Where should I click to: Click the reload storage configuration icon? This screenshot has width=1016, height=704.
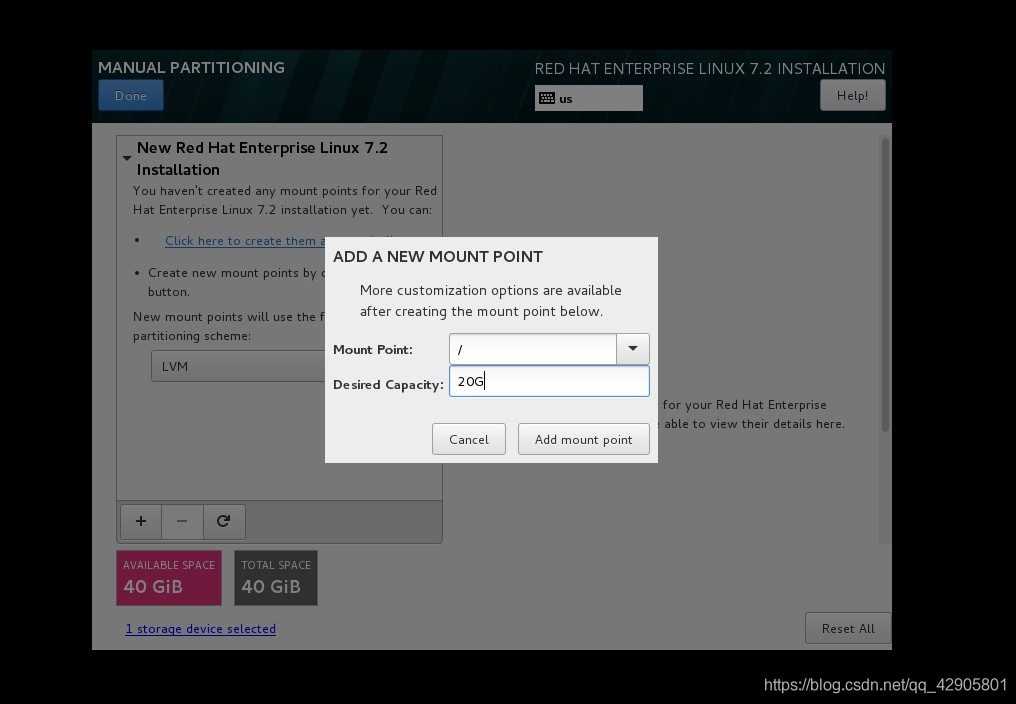[224, 521]
